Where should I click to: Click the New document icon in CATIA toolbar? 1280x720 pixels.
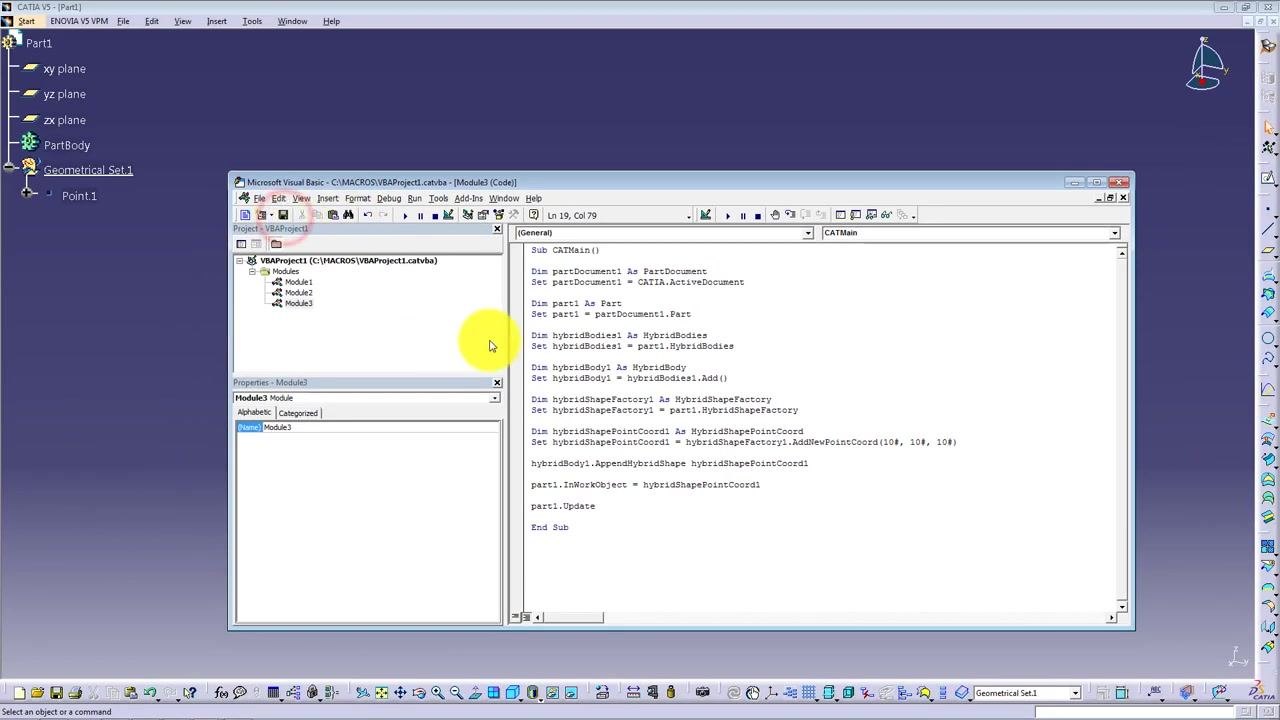pos(19,693)
